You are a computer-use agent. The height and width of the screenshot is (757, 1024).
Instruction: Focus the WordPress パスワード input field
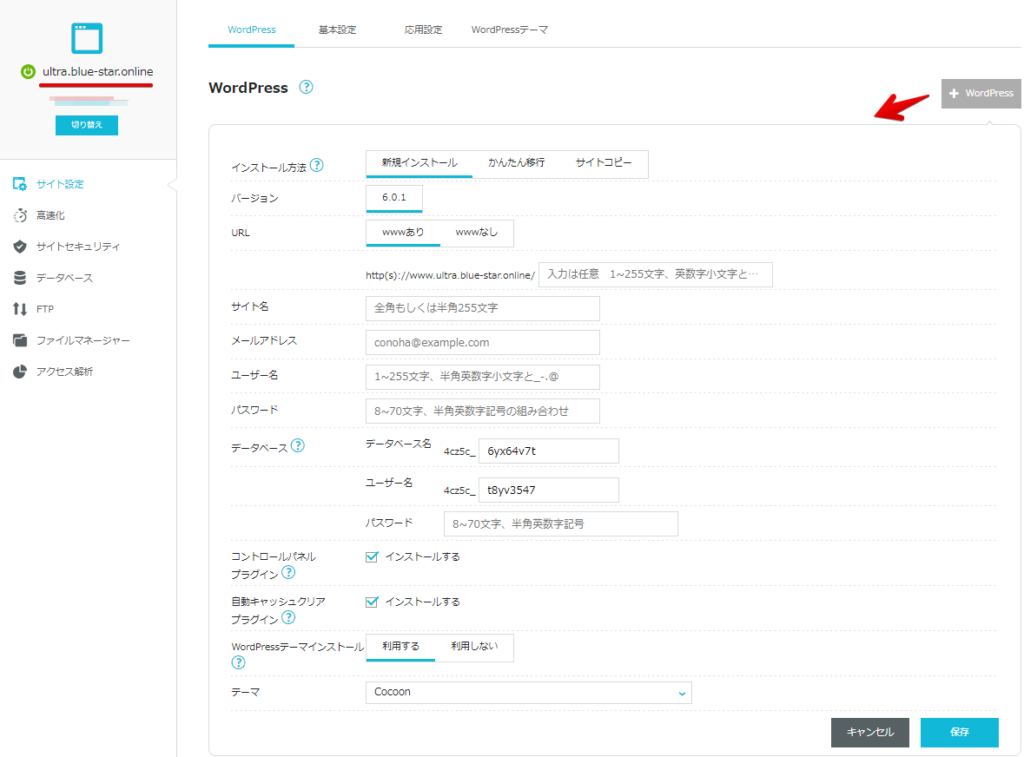(483, 411)
